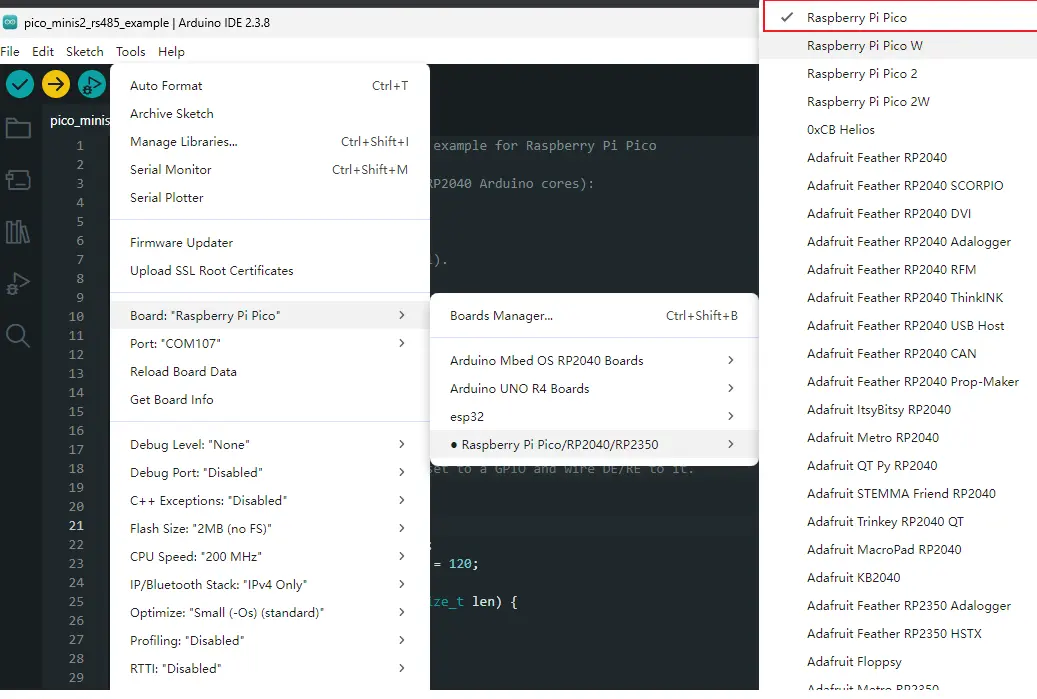Click Upload SSL Root Certificates
1037x699 pixels.
[270, 270]
